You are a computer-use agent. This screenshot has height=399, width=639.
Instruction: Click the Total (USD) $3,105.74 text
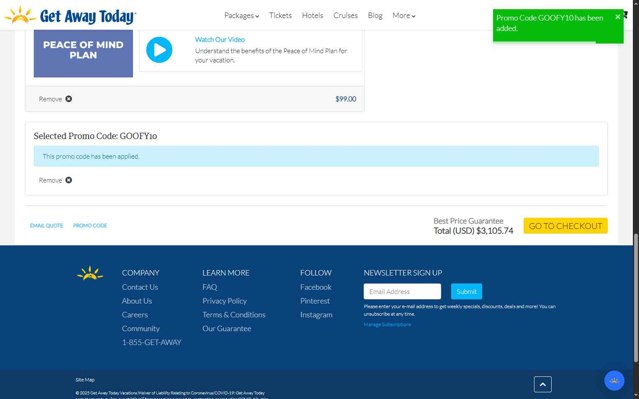pos(473,231)
